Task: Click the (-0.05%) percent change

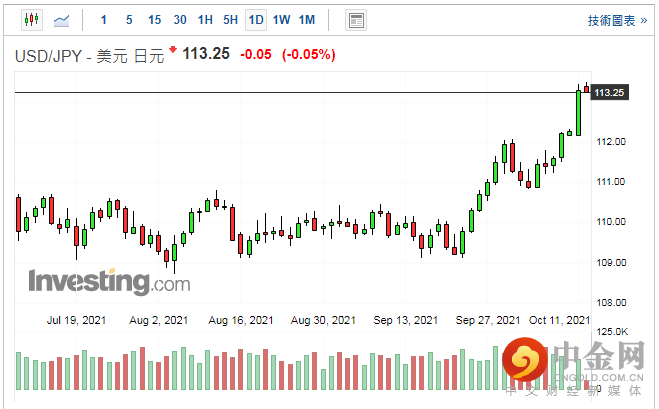Action: click(308, 54)
